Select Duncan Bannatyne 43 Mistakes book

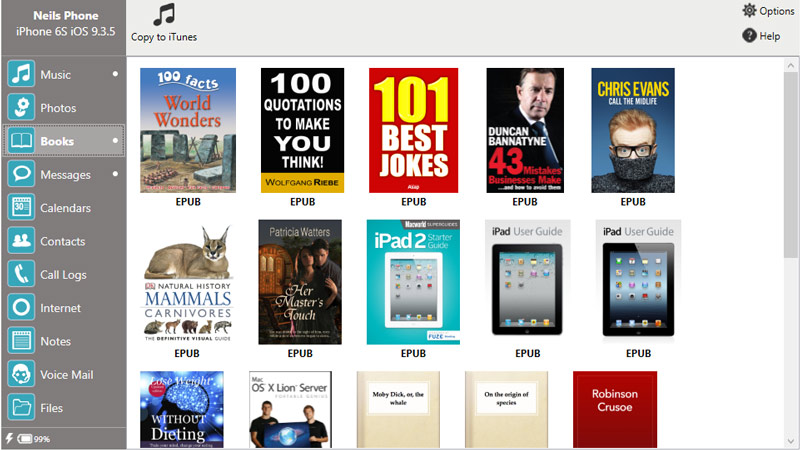pos(525,130)
